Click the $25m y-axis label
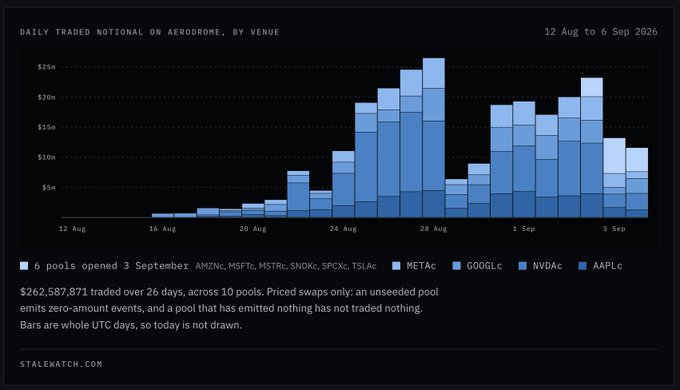Image resolution: width=680 pixels, height=390 pixels. 46,67
